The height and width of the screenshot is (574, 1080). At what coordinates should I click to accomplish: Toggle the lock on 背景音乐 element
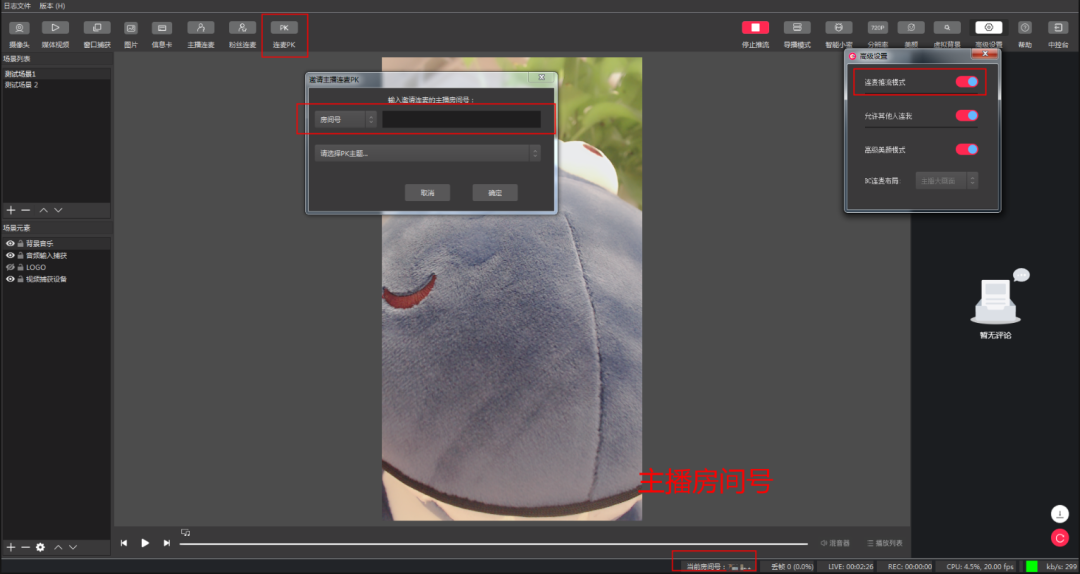pyautogui.click(x=21, y=243)
